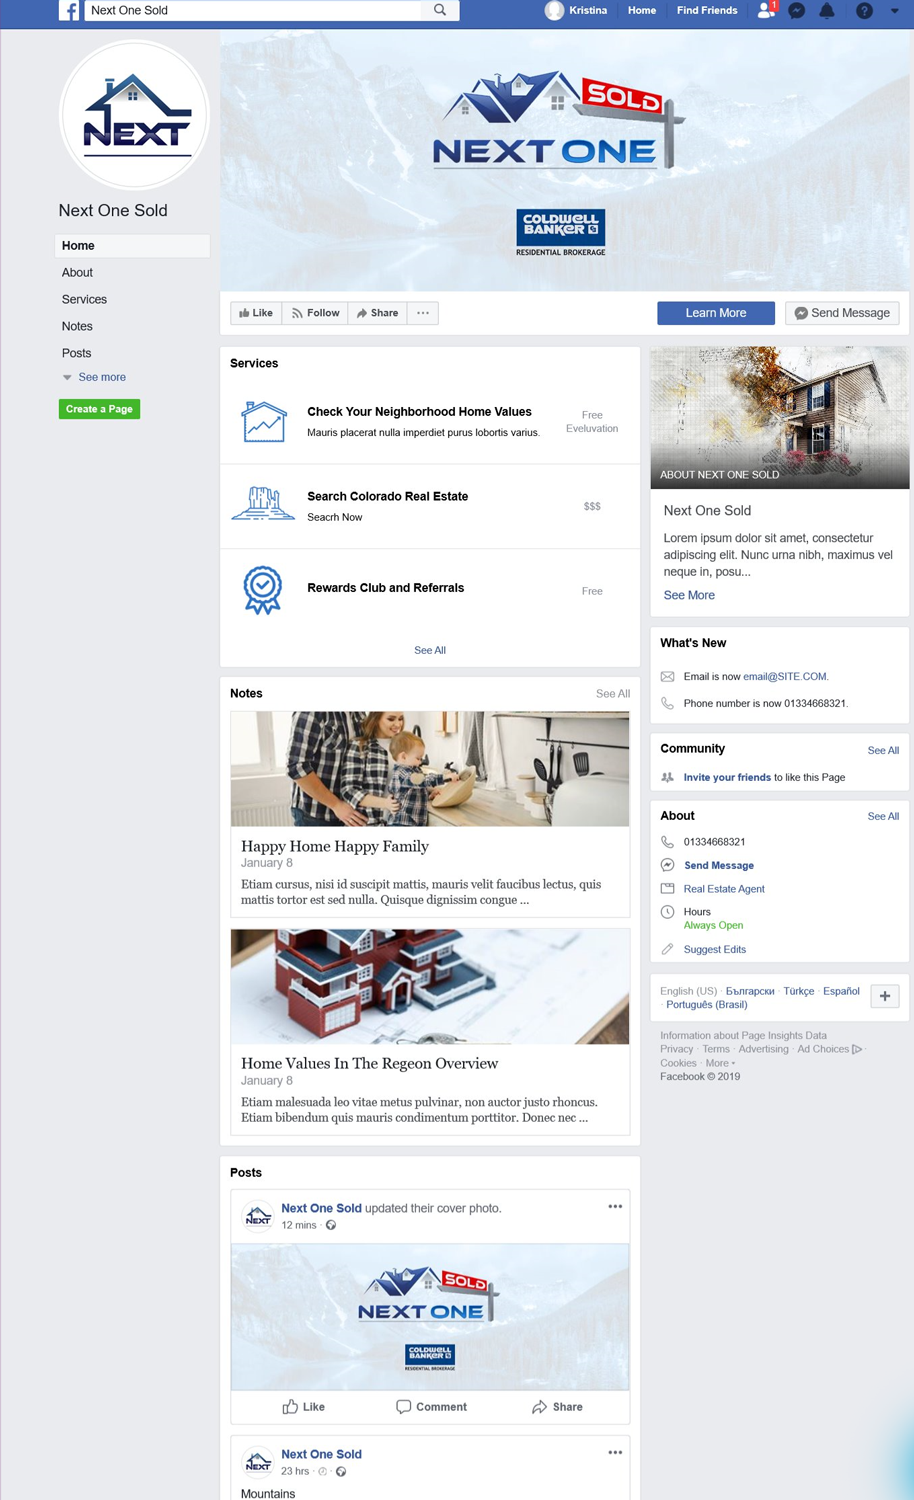Click See All in Community card
Screen dimensions: 914x1500
(x=883, y=751)
